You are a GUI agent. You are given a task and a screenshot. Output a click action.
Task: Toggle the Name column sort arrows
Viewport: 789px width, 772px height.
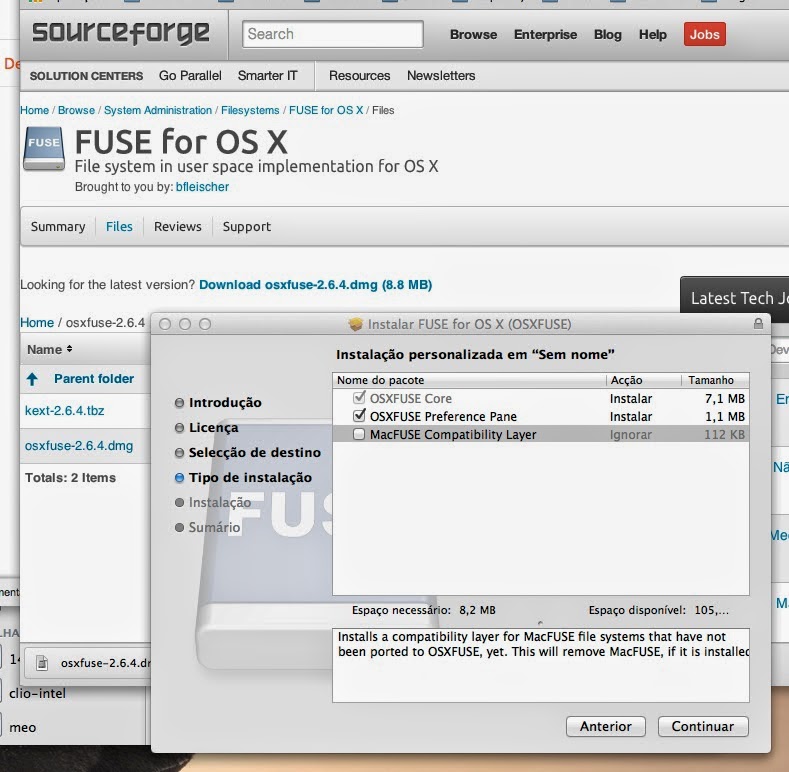(x=69, y=349)
